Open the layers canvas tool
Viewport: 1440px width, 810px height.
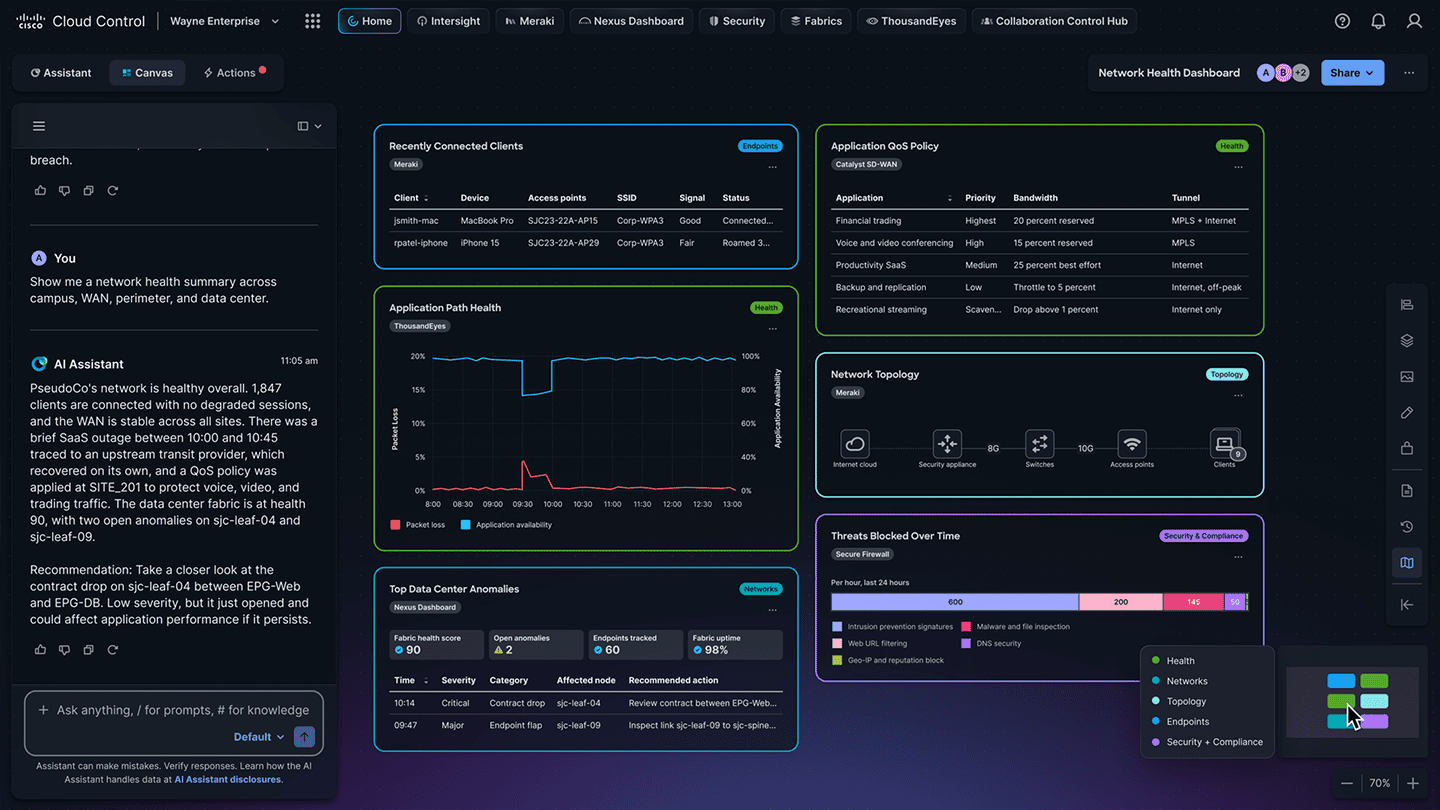tap(1407, 341)
